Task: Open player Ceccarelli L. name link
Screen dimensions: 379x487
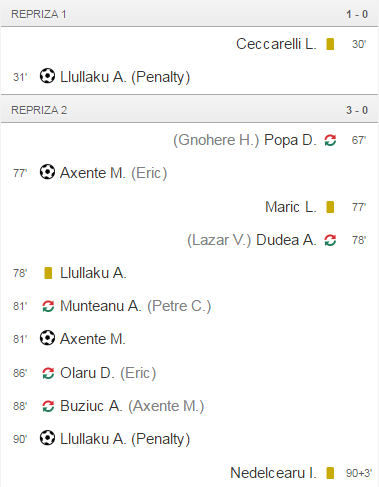Action: pos(276,44)
